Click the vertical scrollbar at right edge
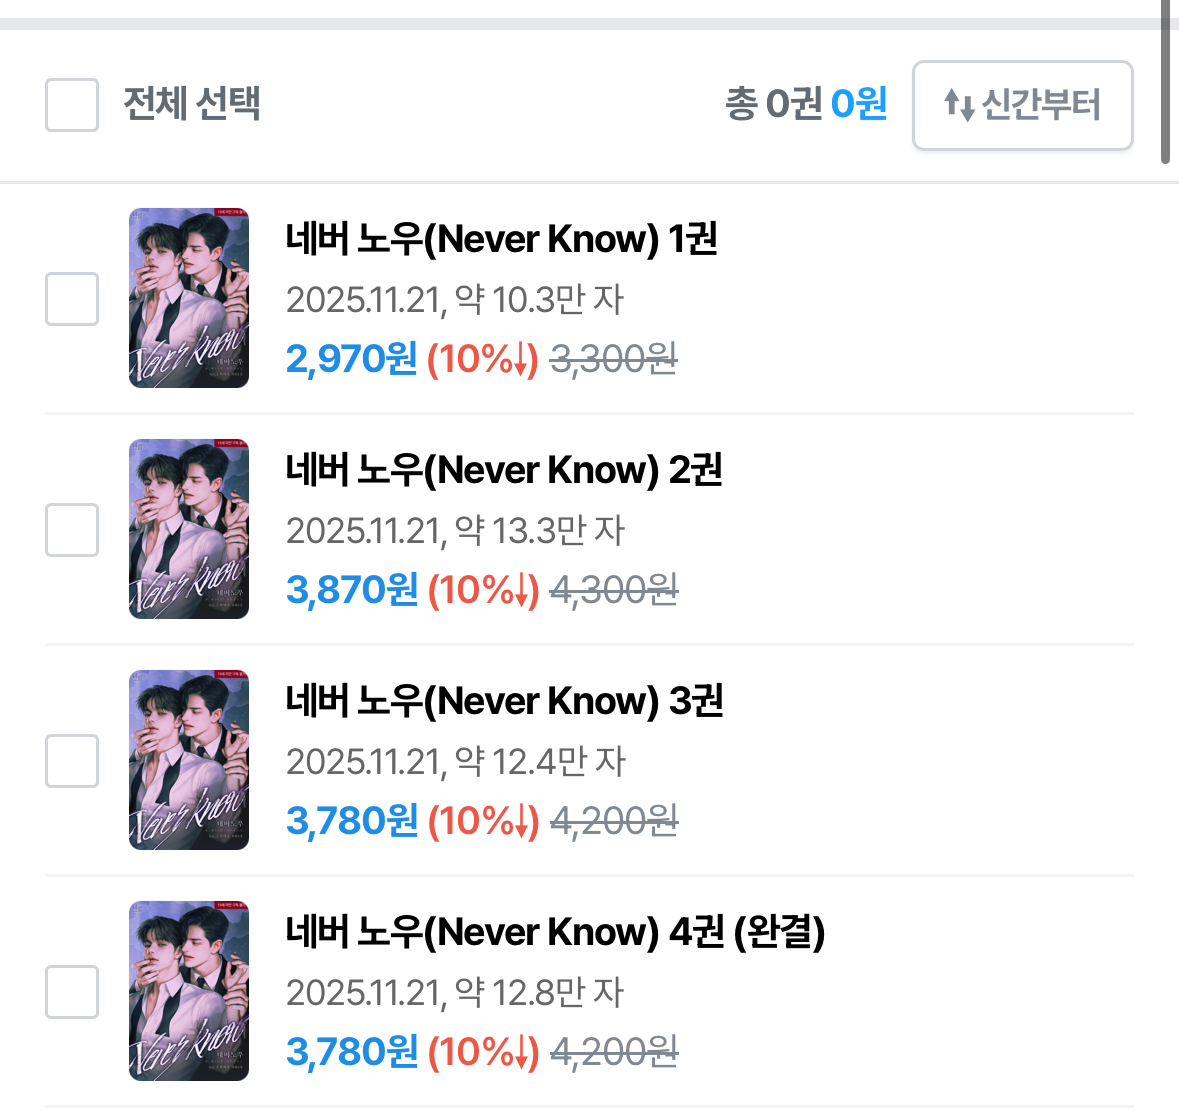 1165,81
